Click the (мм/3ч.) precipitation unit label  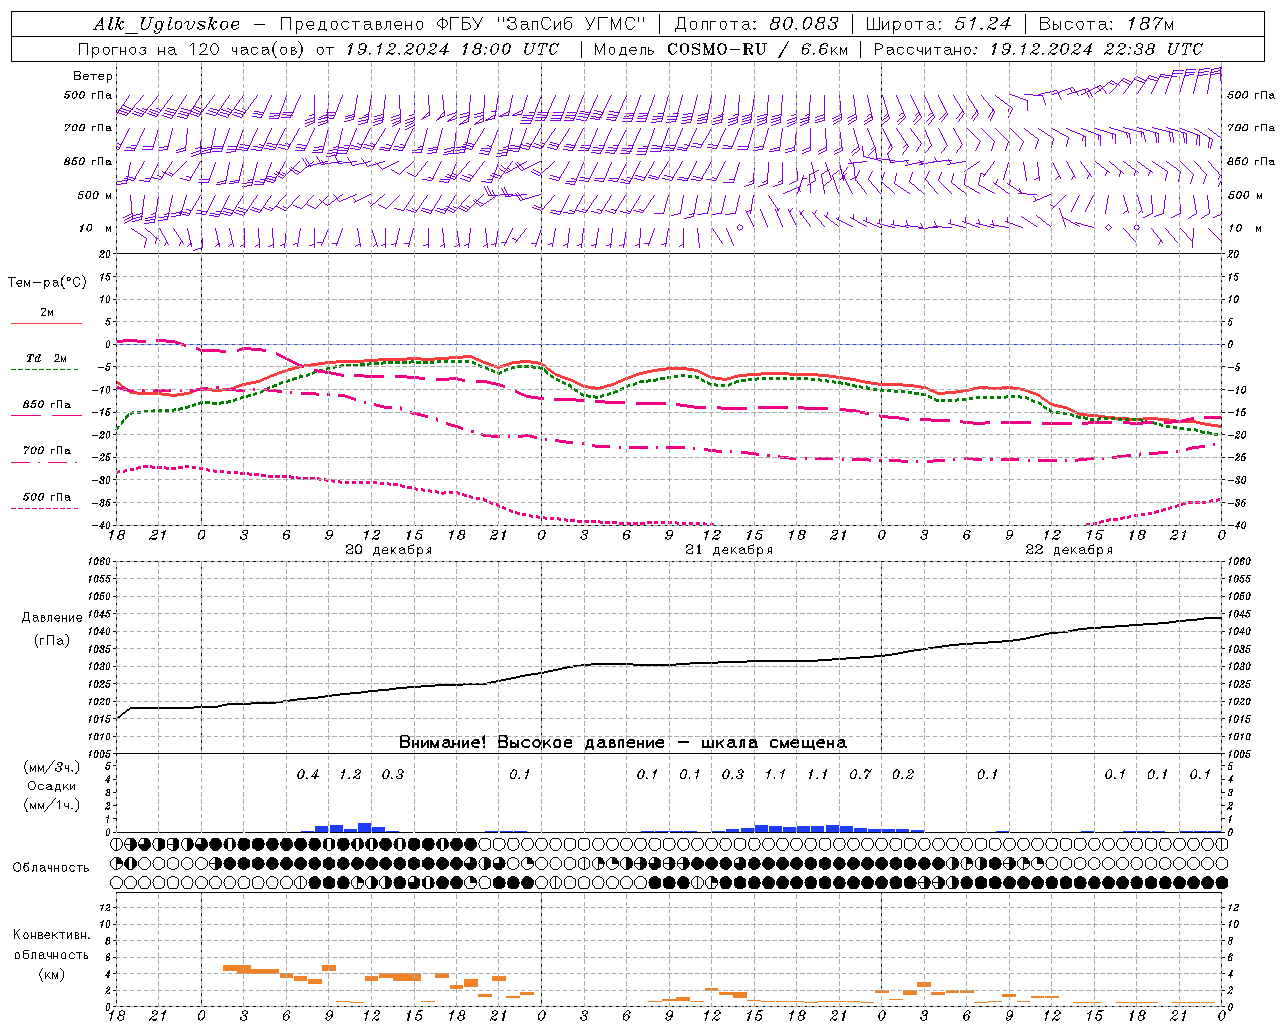[x=51, y=767]
